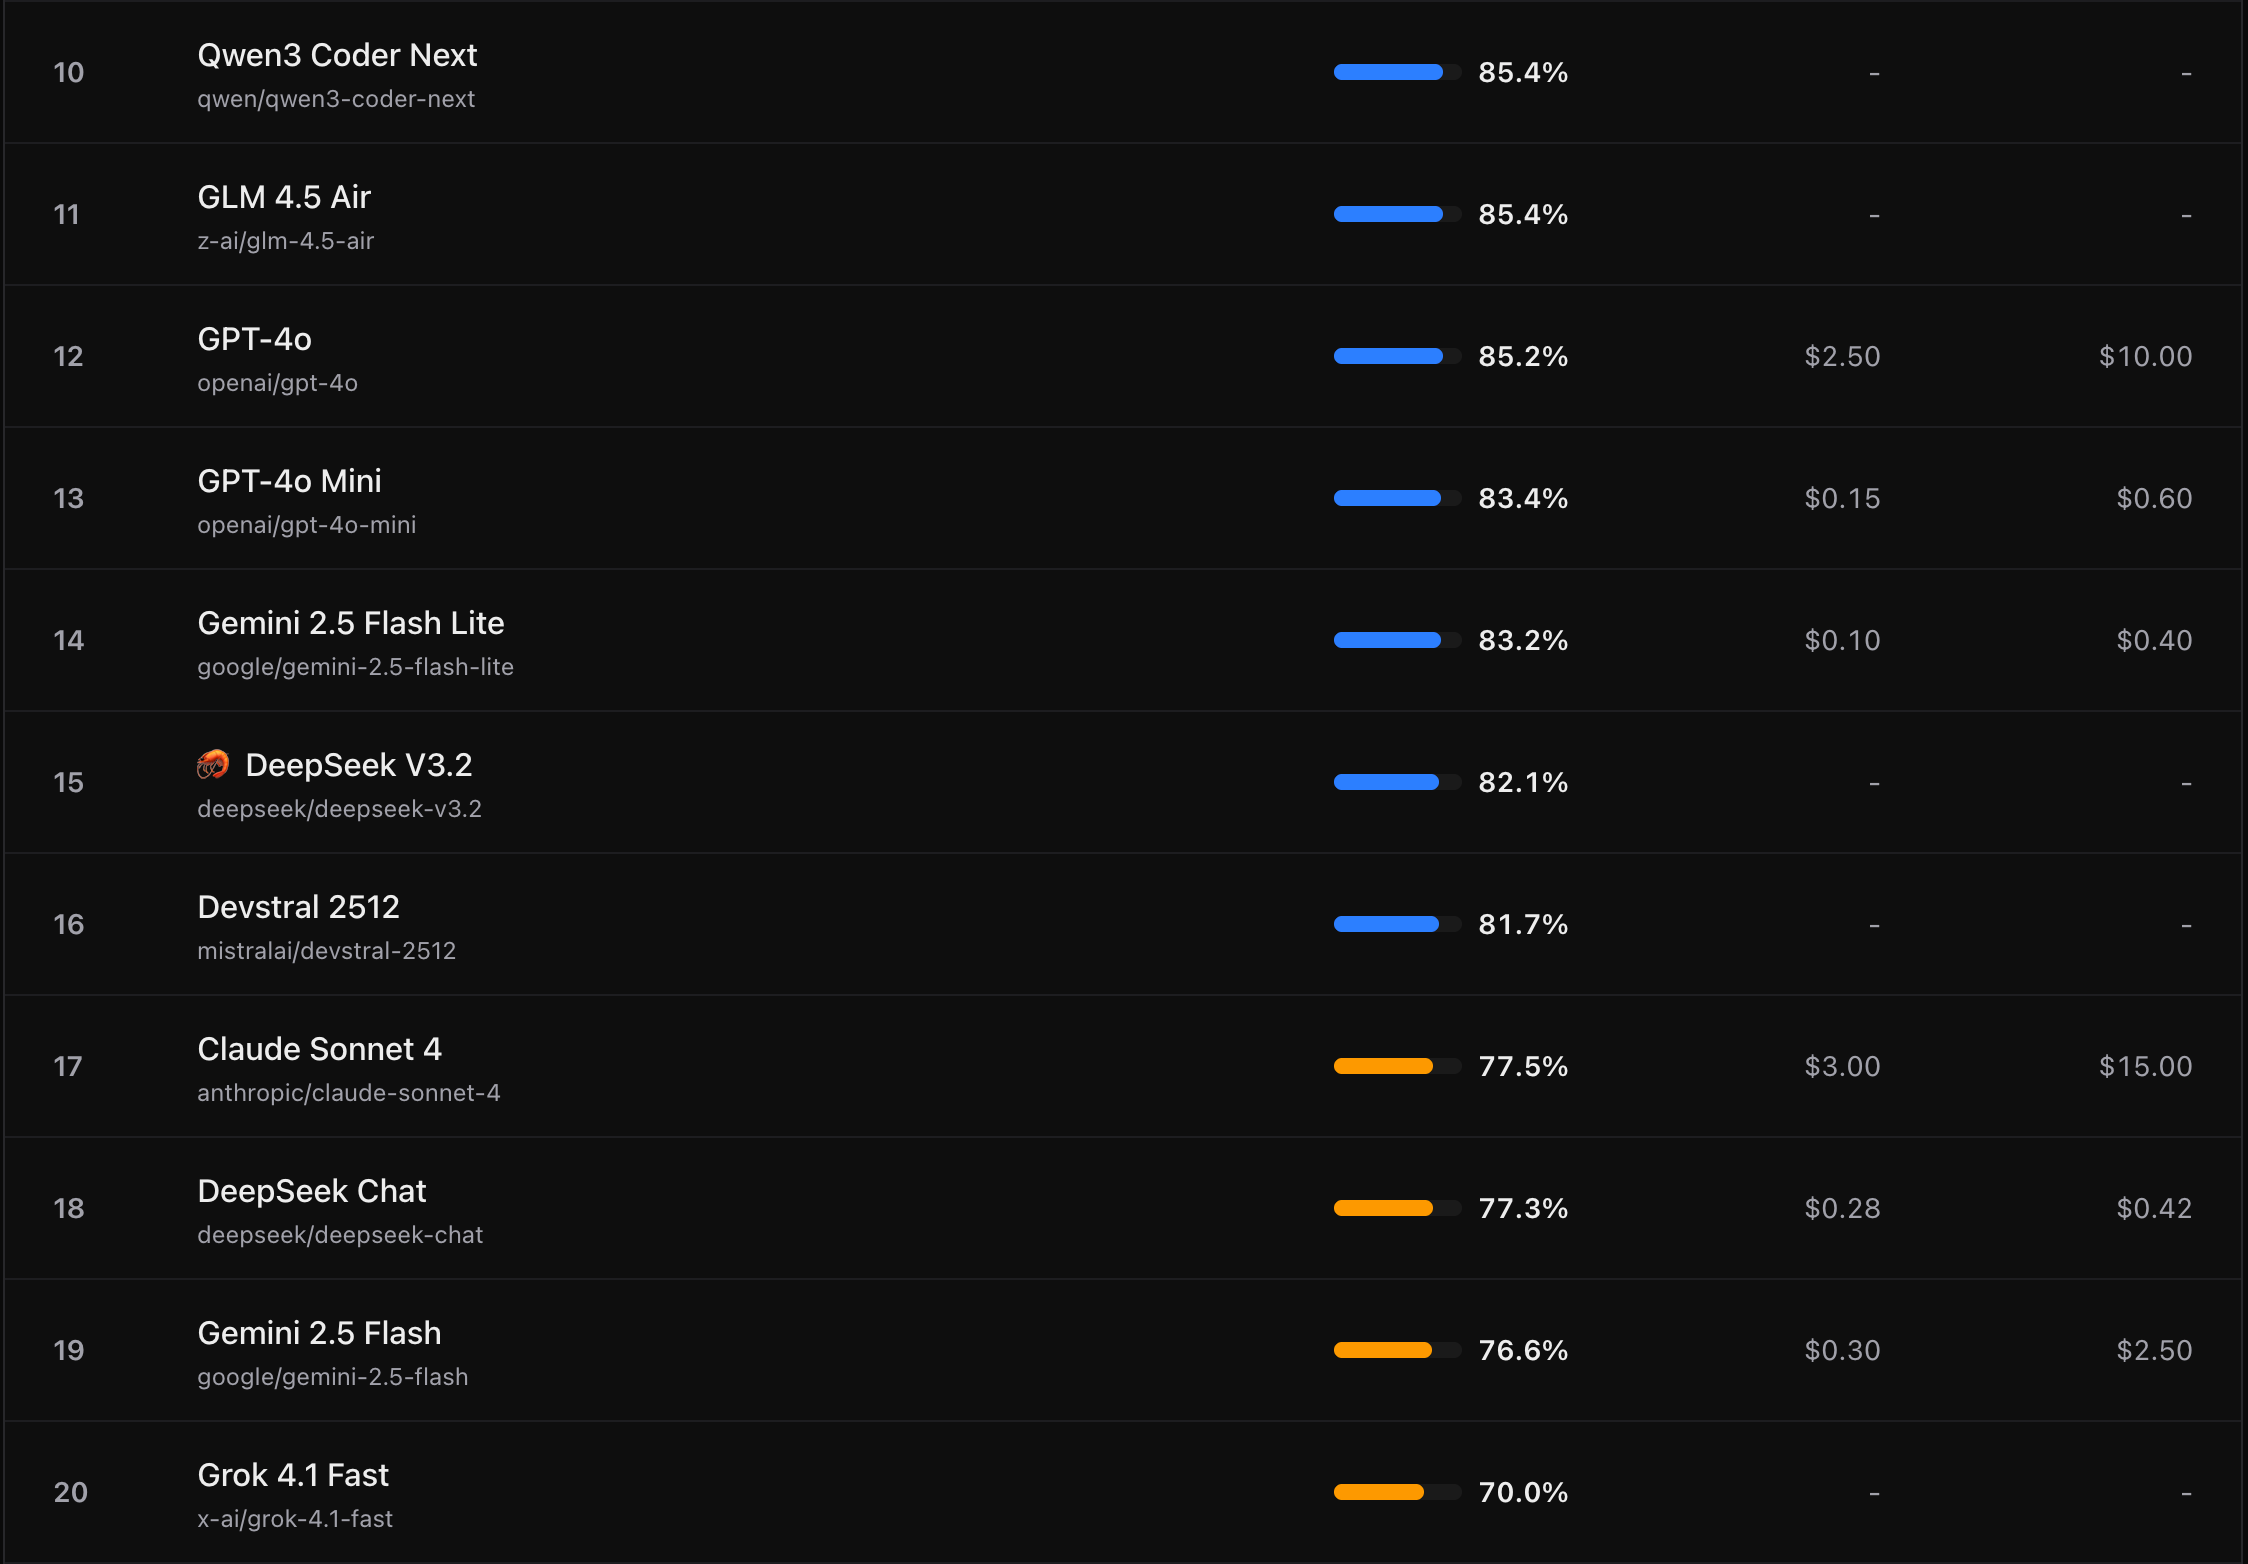
Task: Open the Qwen3 Coder Next model entry
Action: click(337, 56)
